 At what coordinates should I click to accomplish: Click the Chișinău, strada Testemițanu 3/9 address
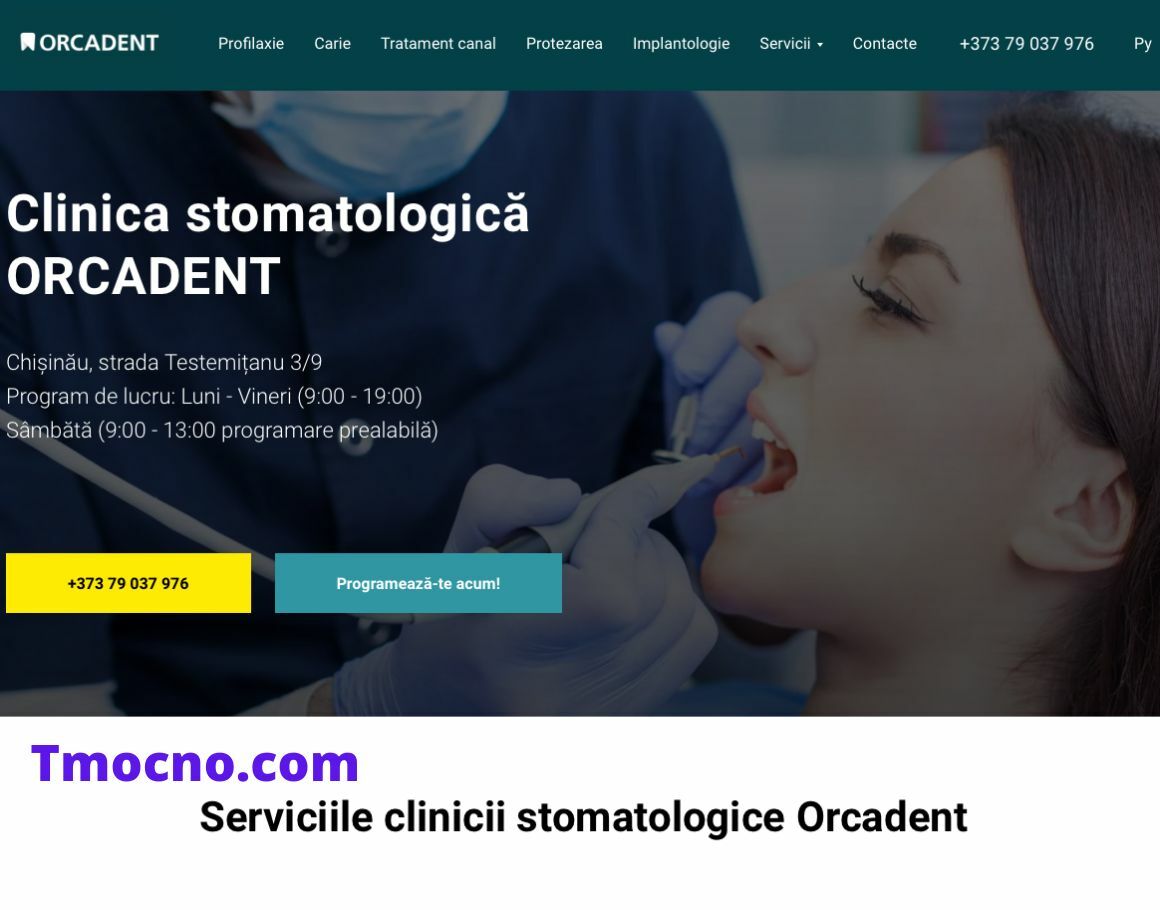[x=164, y=363]
